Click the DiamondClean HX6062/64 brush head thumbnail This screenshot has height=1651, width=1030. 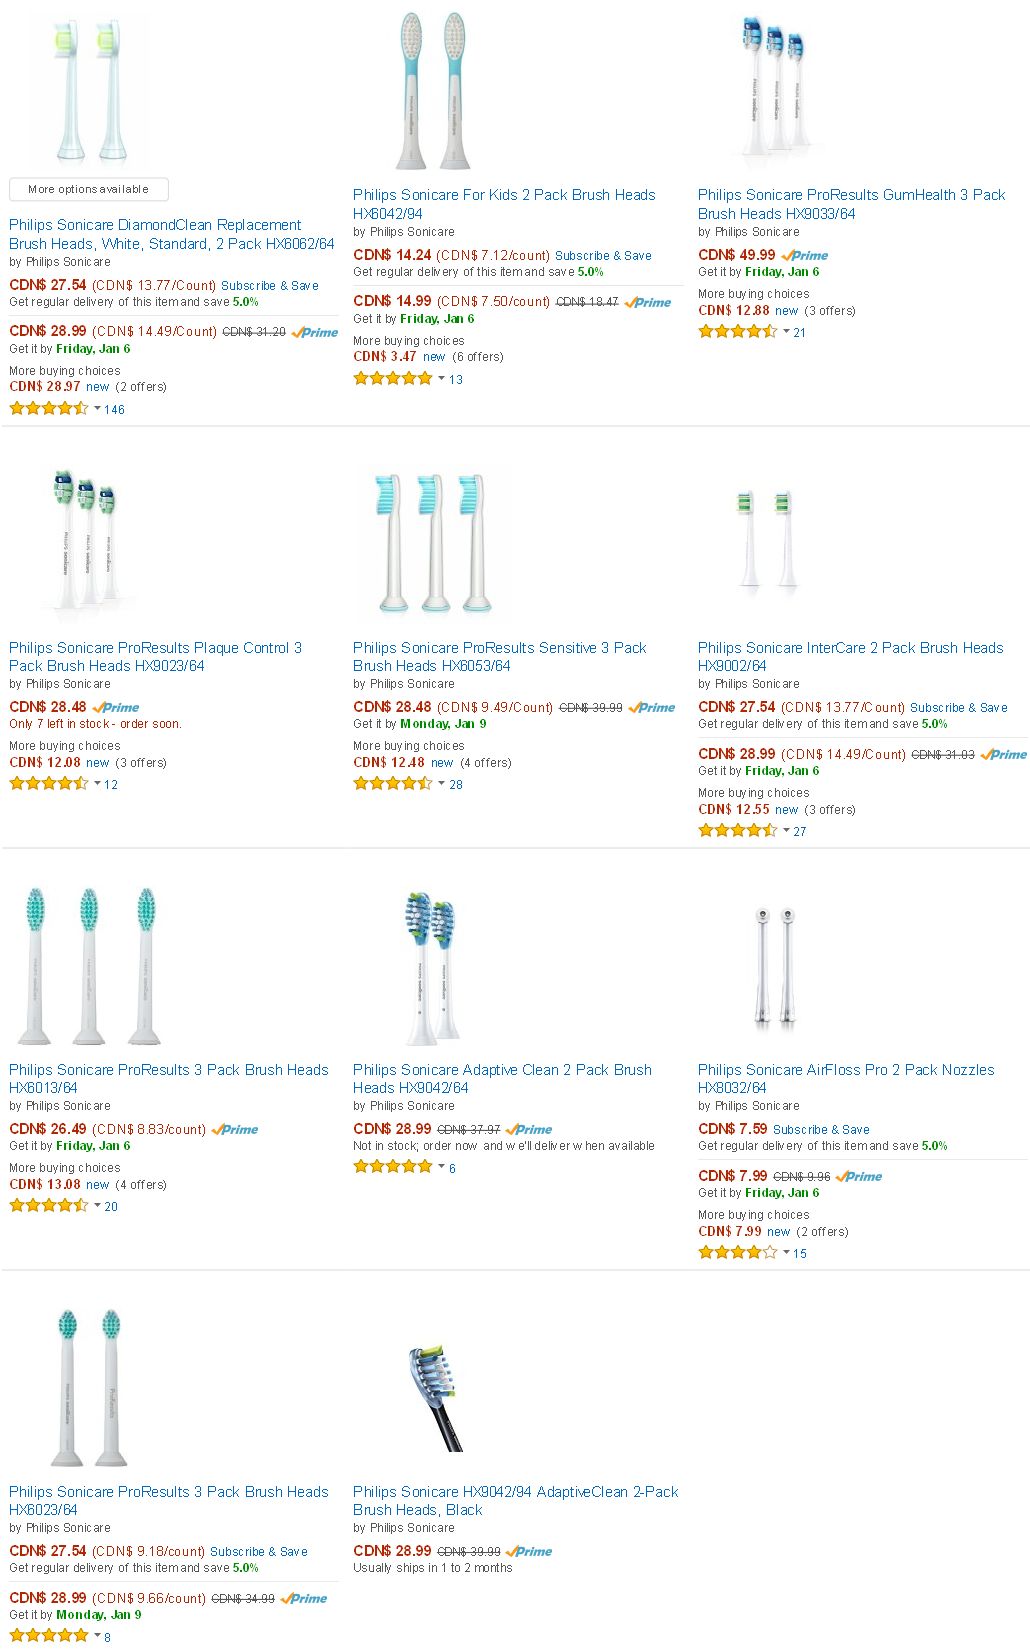coord(89,90)
